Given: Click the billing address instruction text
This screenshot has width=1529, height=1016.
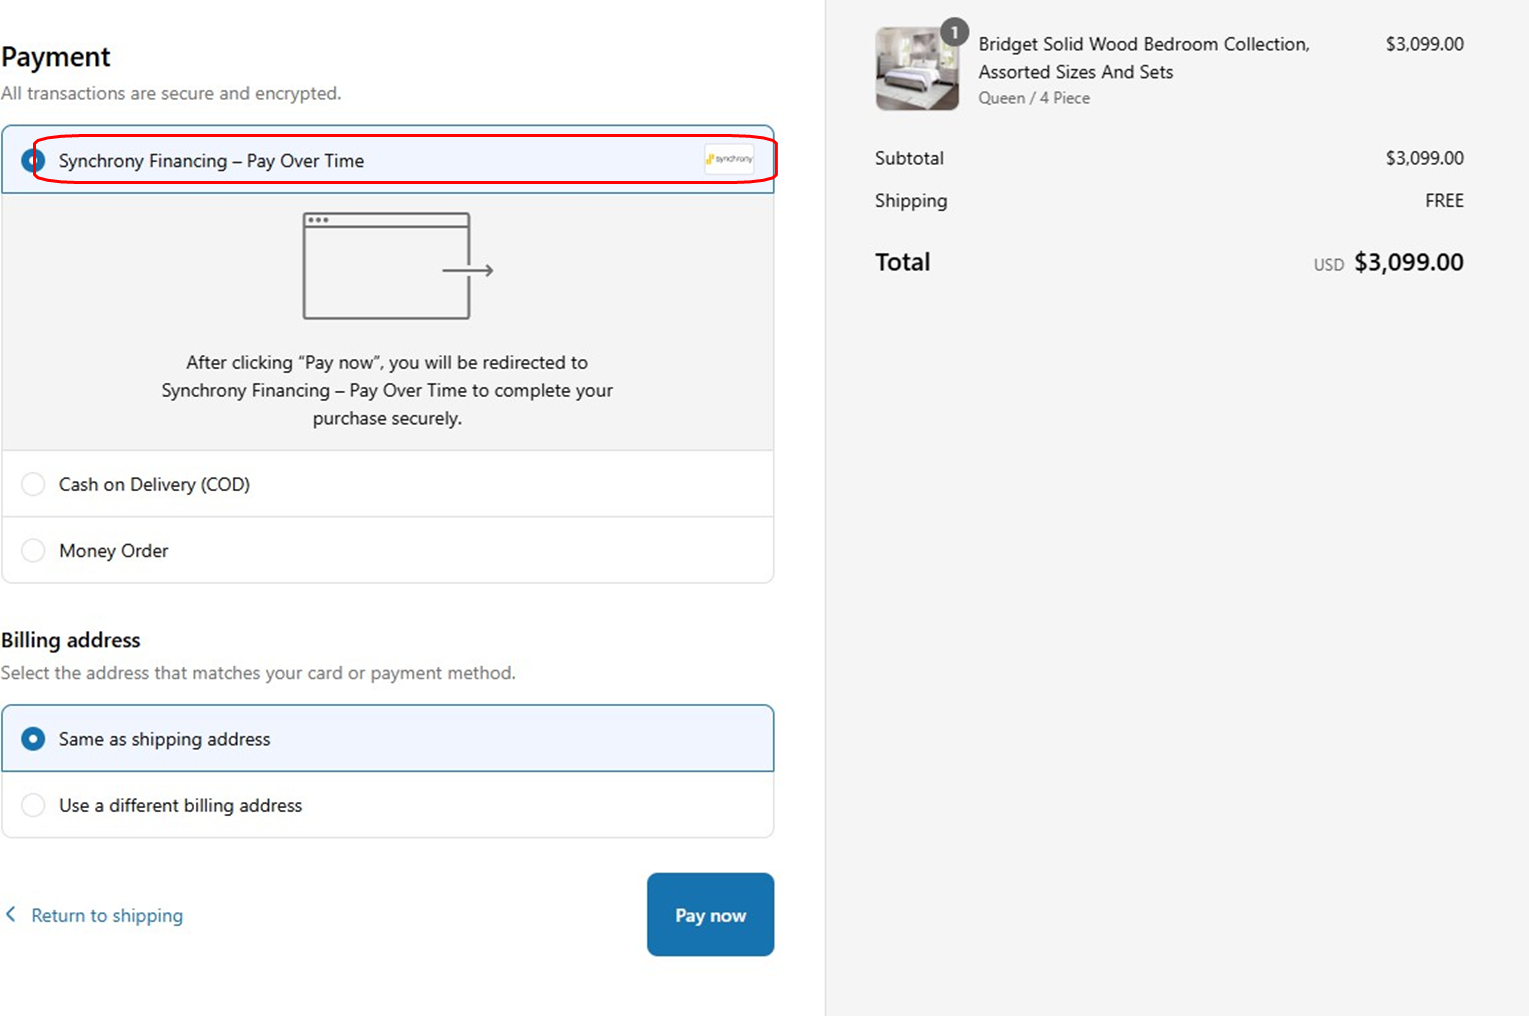Looking at the screenshot, I should [x=258, y=673].
